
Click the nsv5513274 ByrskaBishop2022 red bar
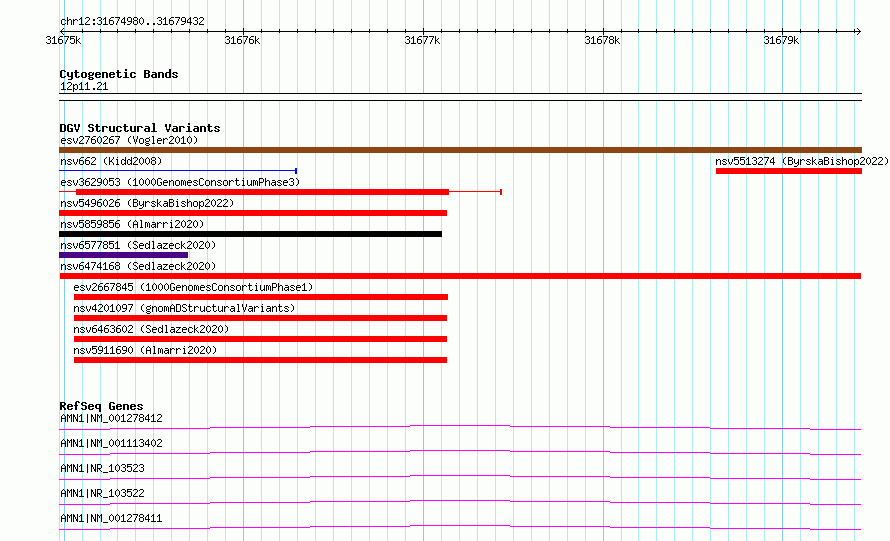(789, 171)
